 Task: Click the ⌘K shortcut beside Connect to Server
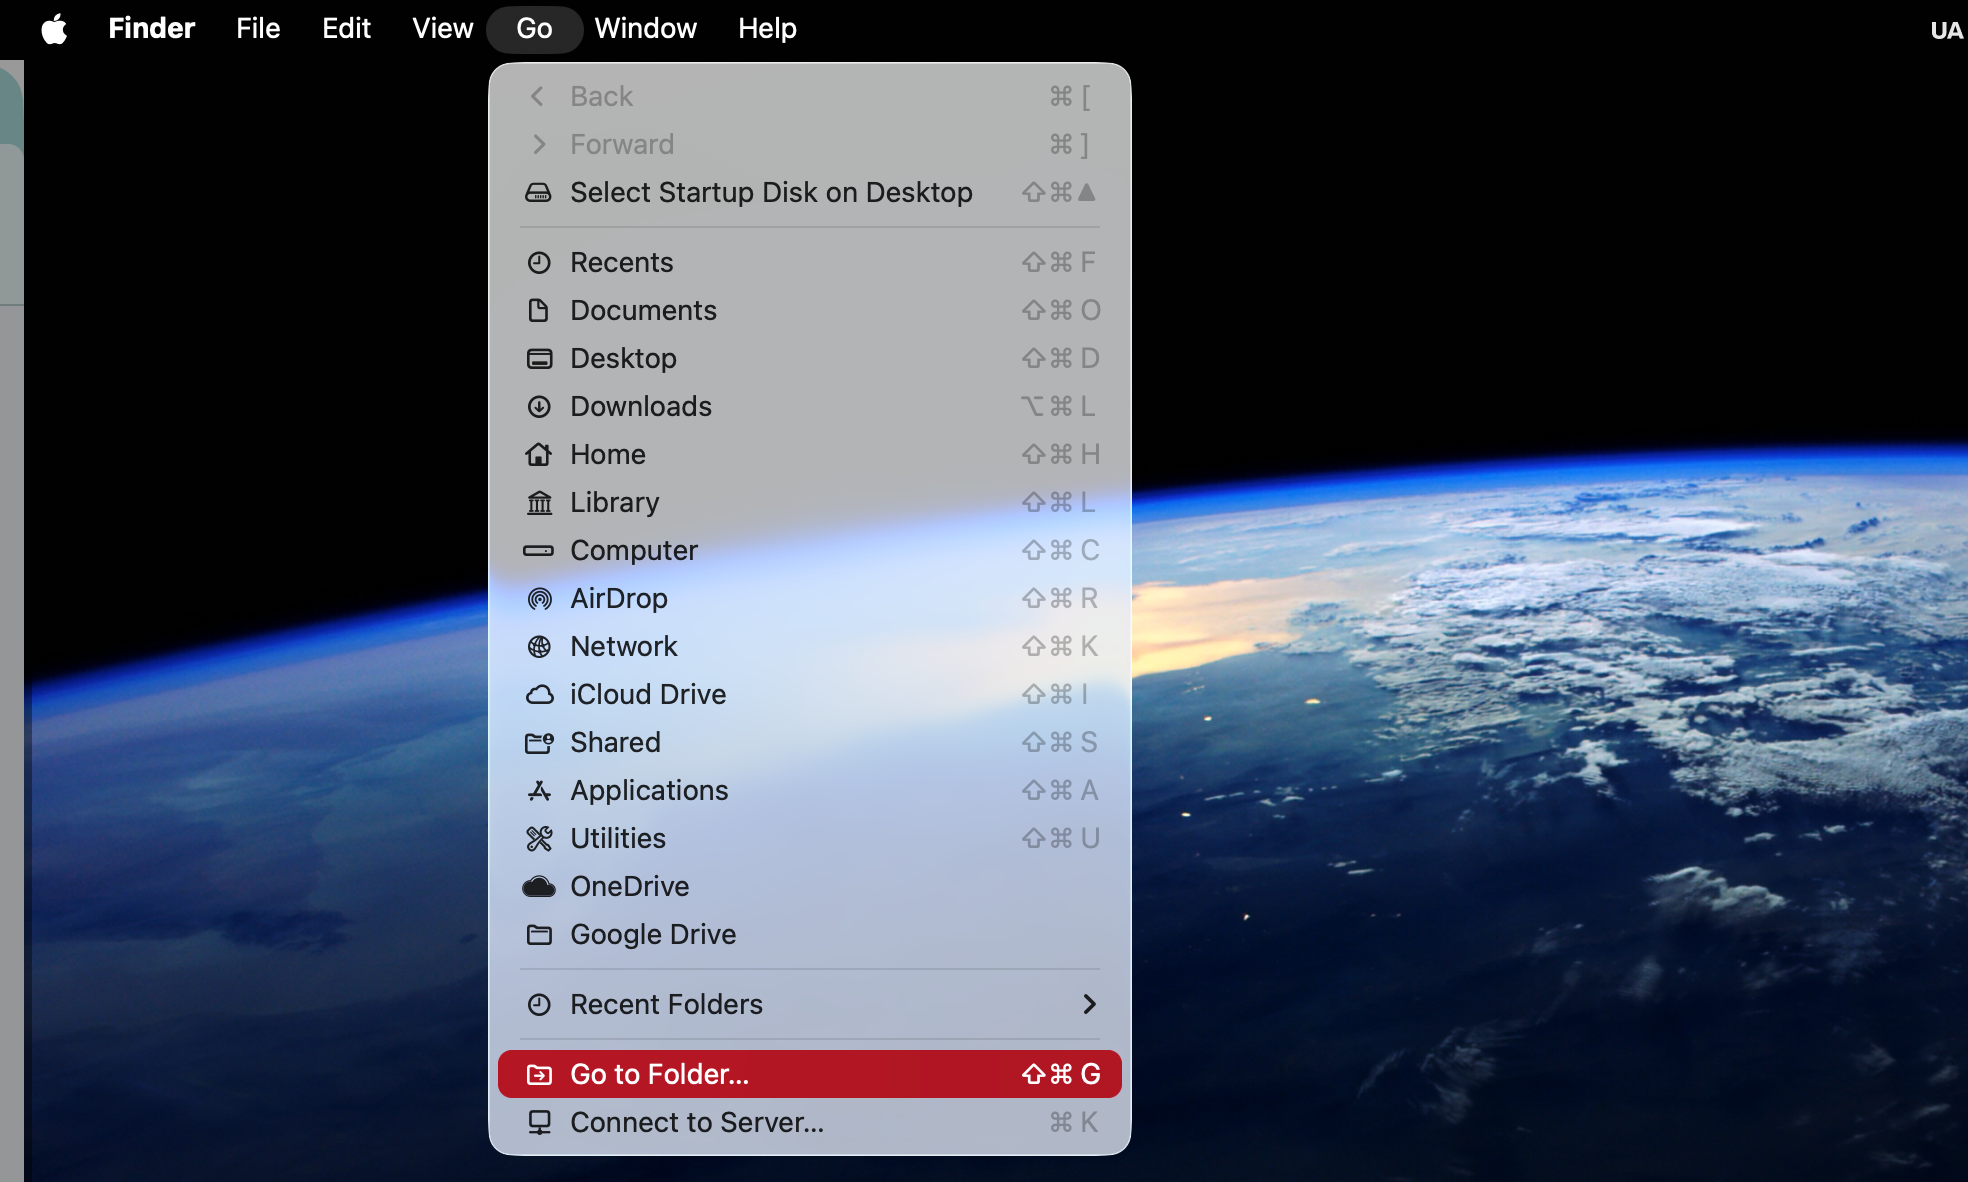tap(1073, 1122)
